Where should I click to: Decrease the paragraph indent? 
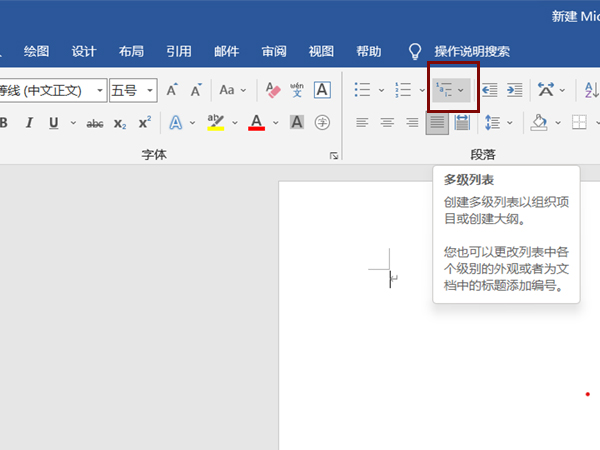490,90
